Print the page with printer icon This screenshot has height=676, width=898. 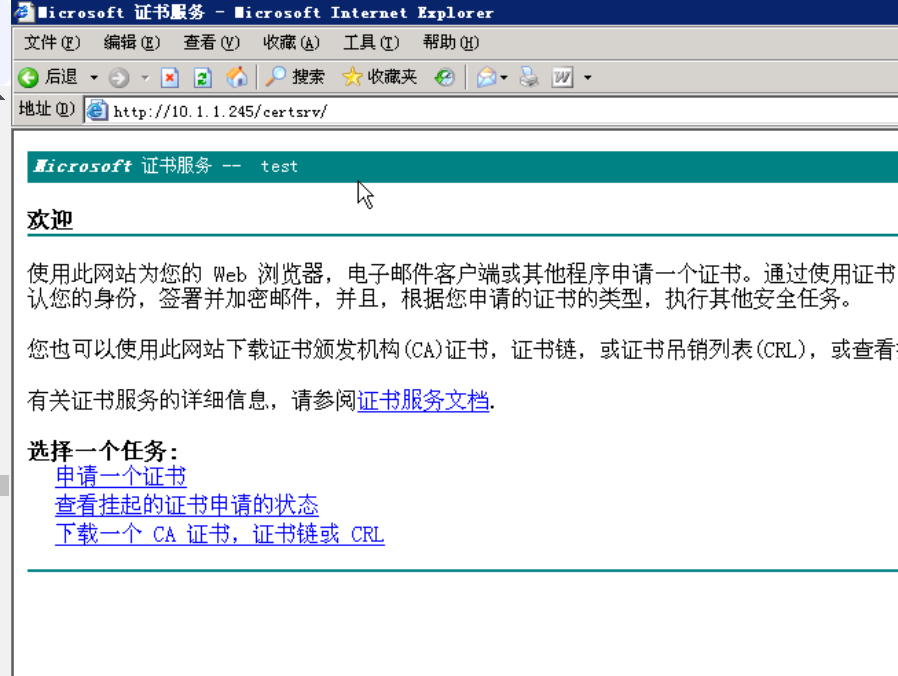click(x=529, y=77)
